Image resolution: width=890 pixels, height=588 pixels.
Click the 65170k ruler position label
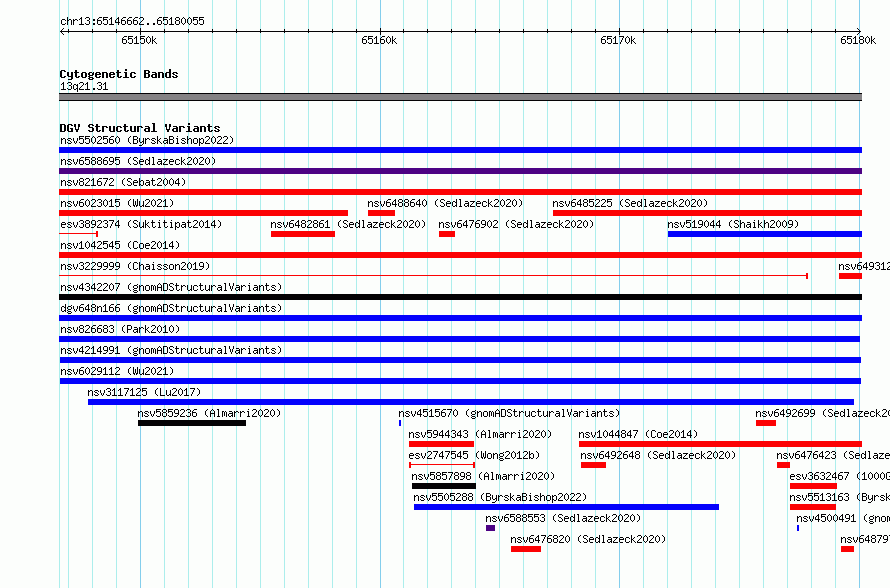point(618,40)
